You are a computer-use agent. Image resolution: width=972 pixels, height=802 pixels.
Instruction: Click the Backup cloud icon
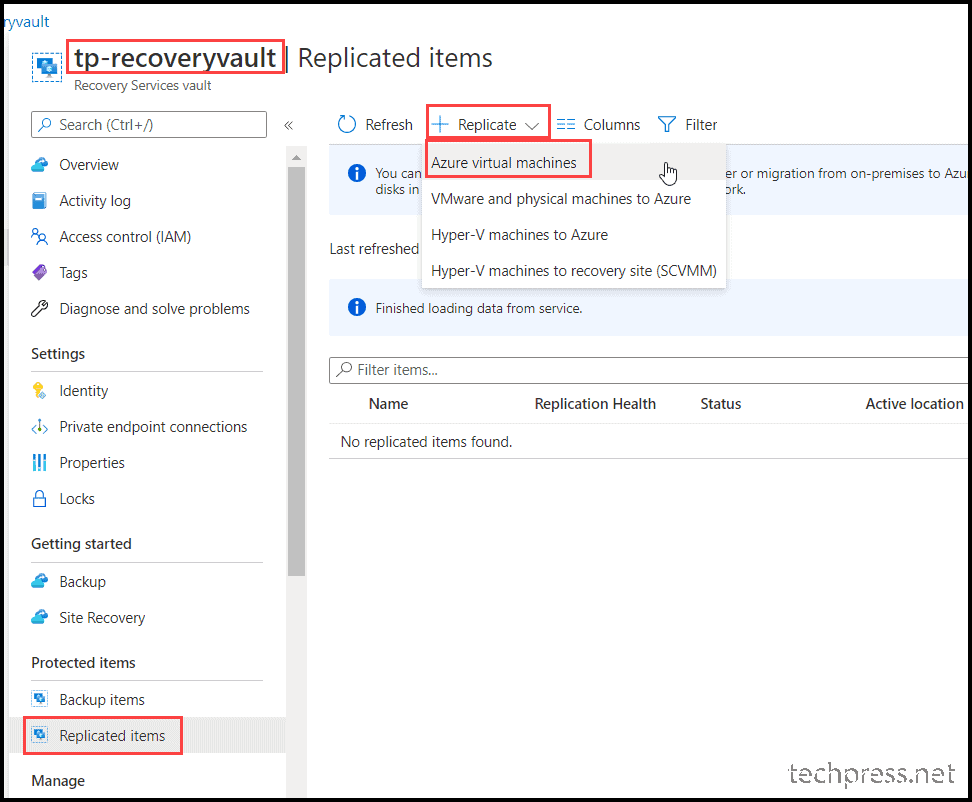(40, 581)
